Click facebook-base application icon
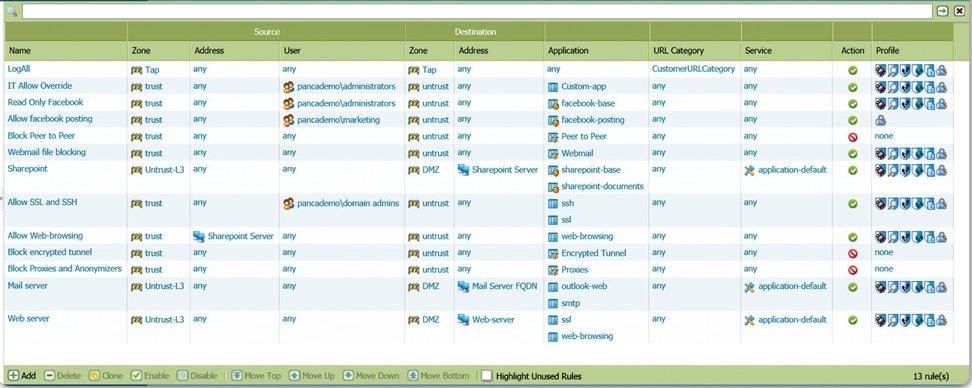 pos(554,104)
